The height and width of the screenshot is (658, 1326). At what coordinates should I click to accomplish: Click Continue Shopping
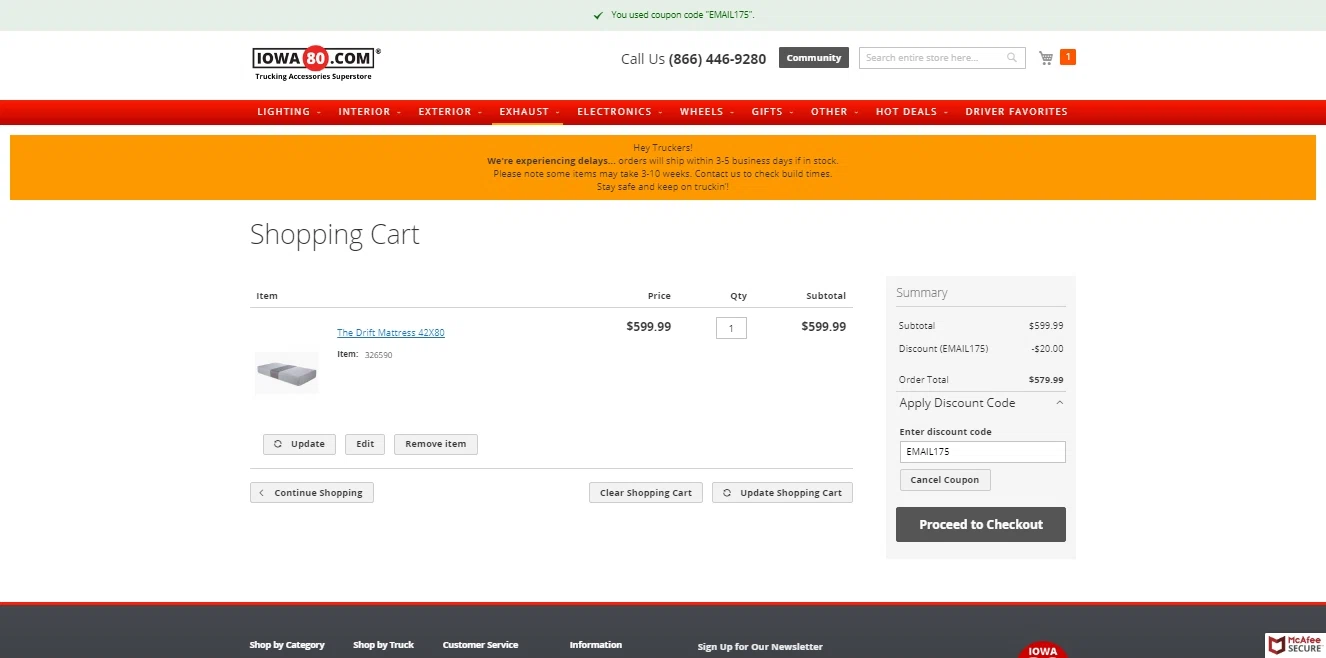312,493
